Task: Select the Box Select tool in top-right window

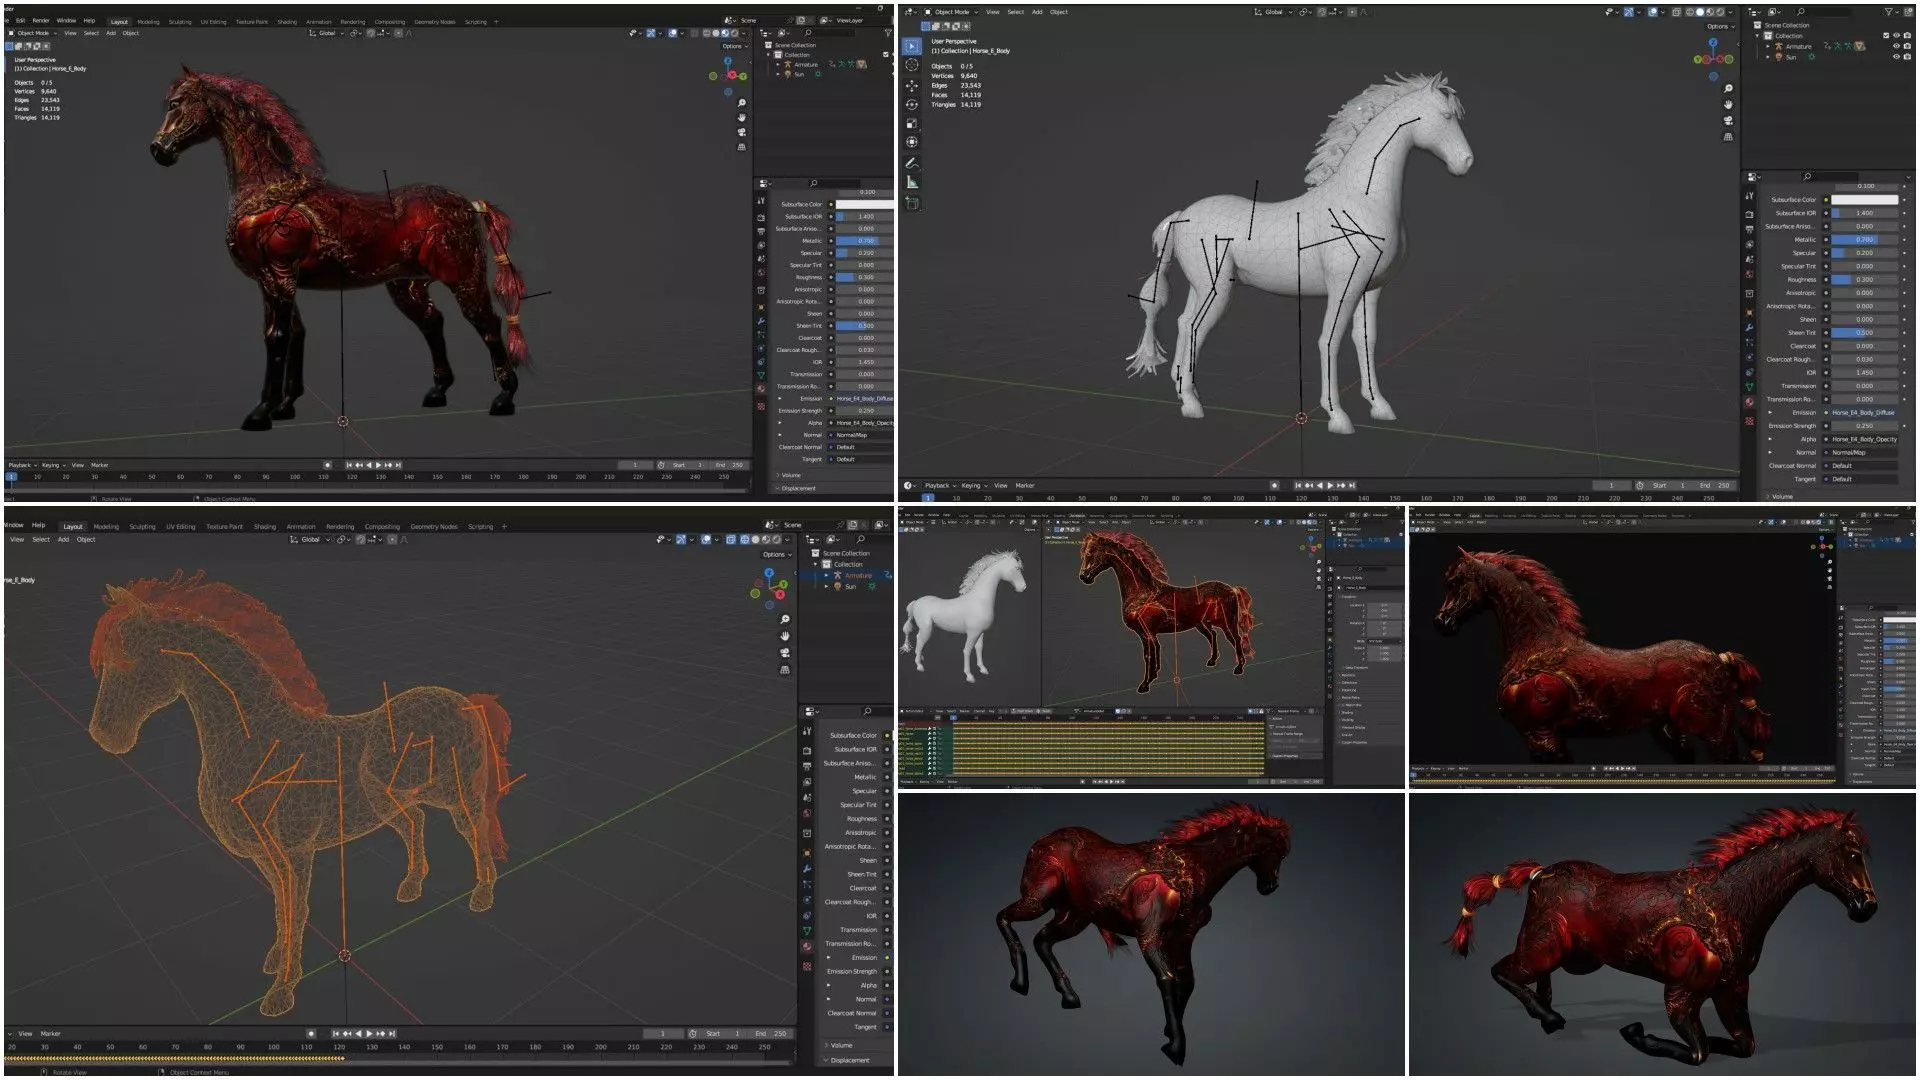Action: click(911, 46)
